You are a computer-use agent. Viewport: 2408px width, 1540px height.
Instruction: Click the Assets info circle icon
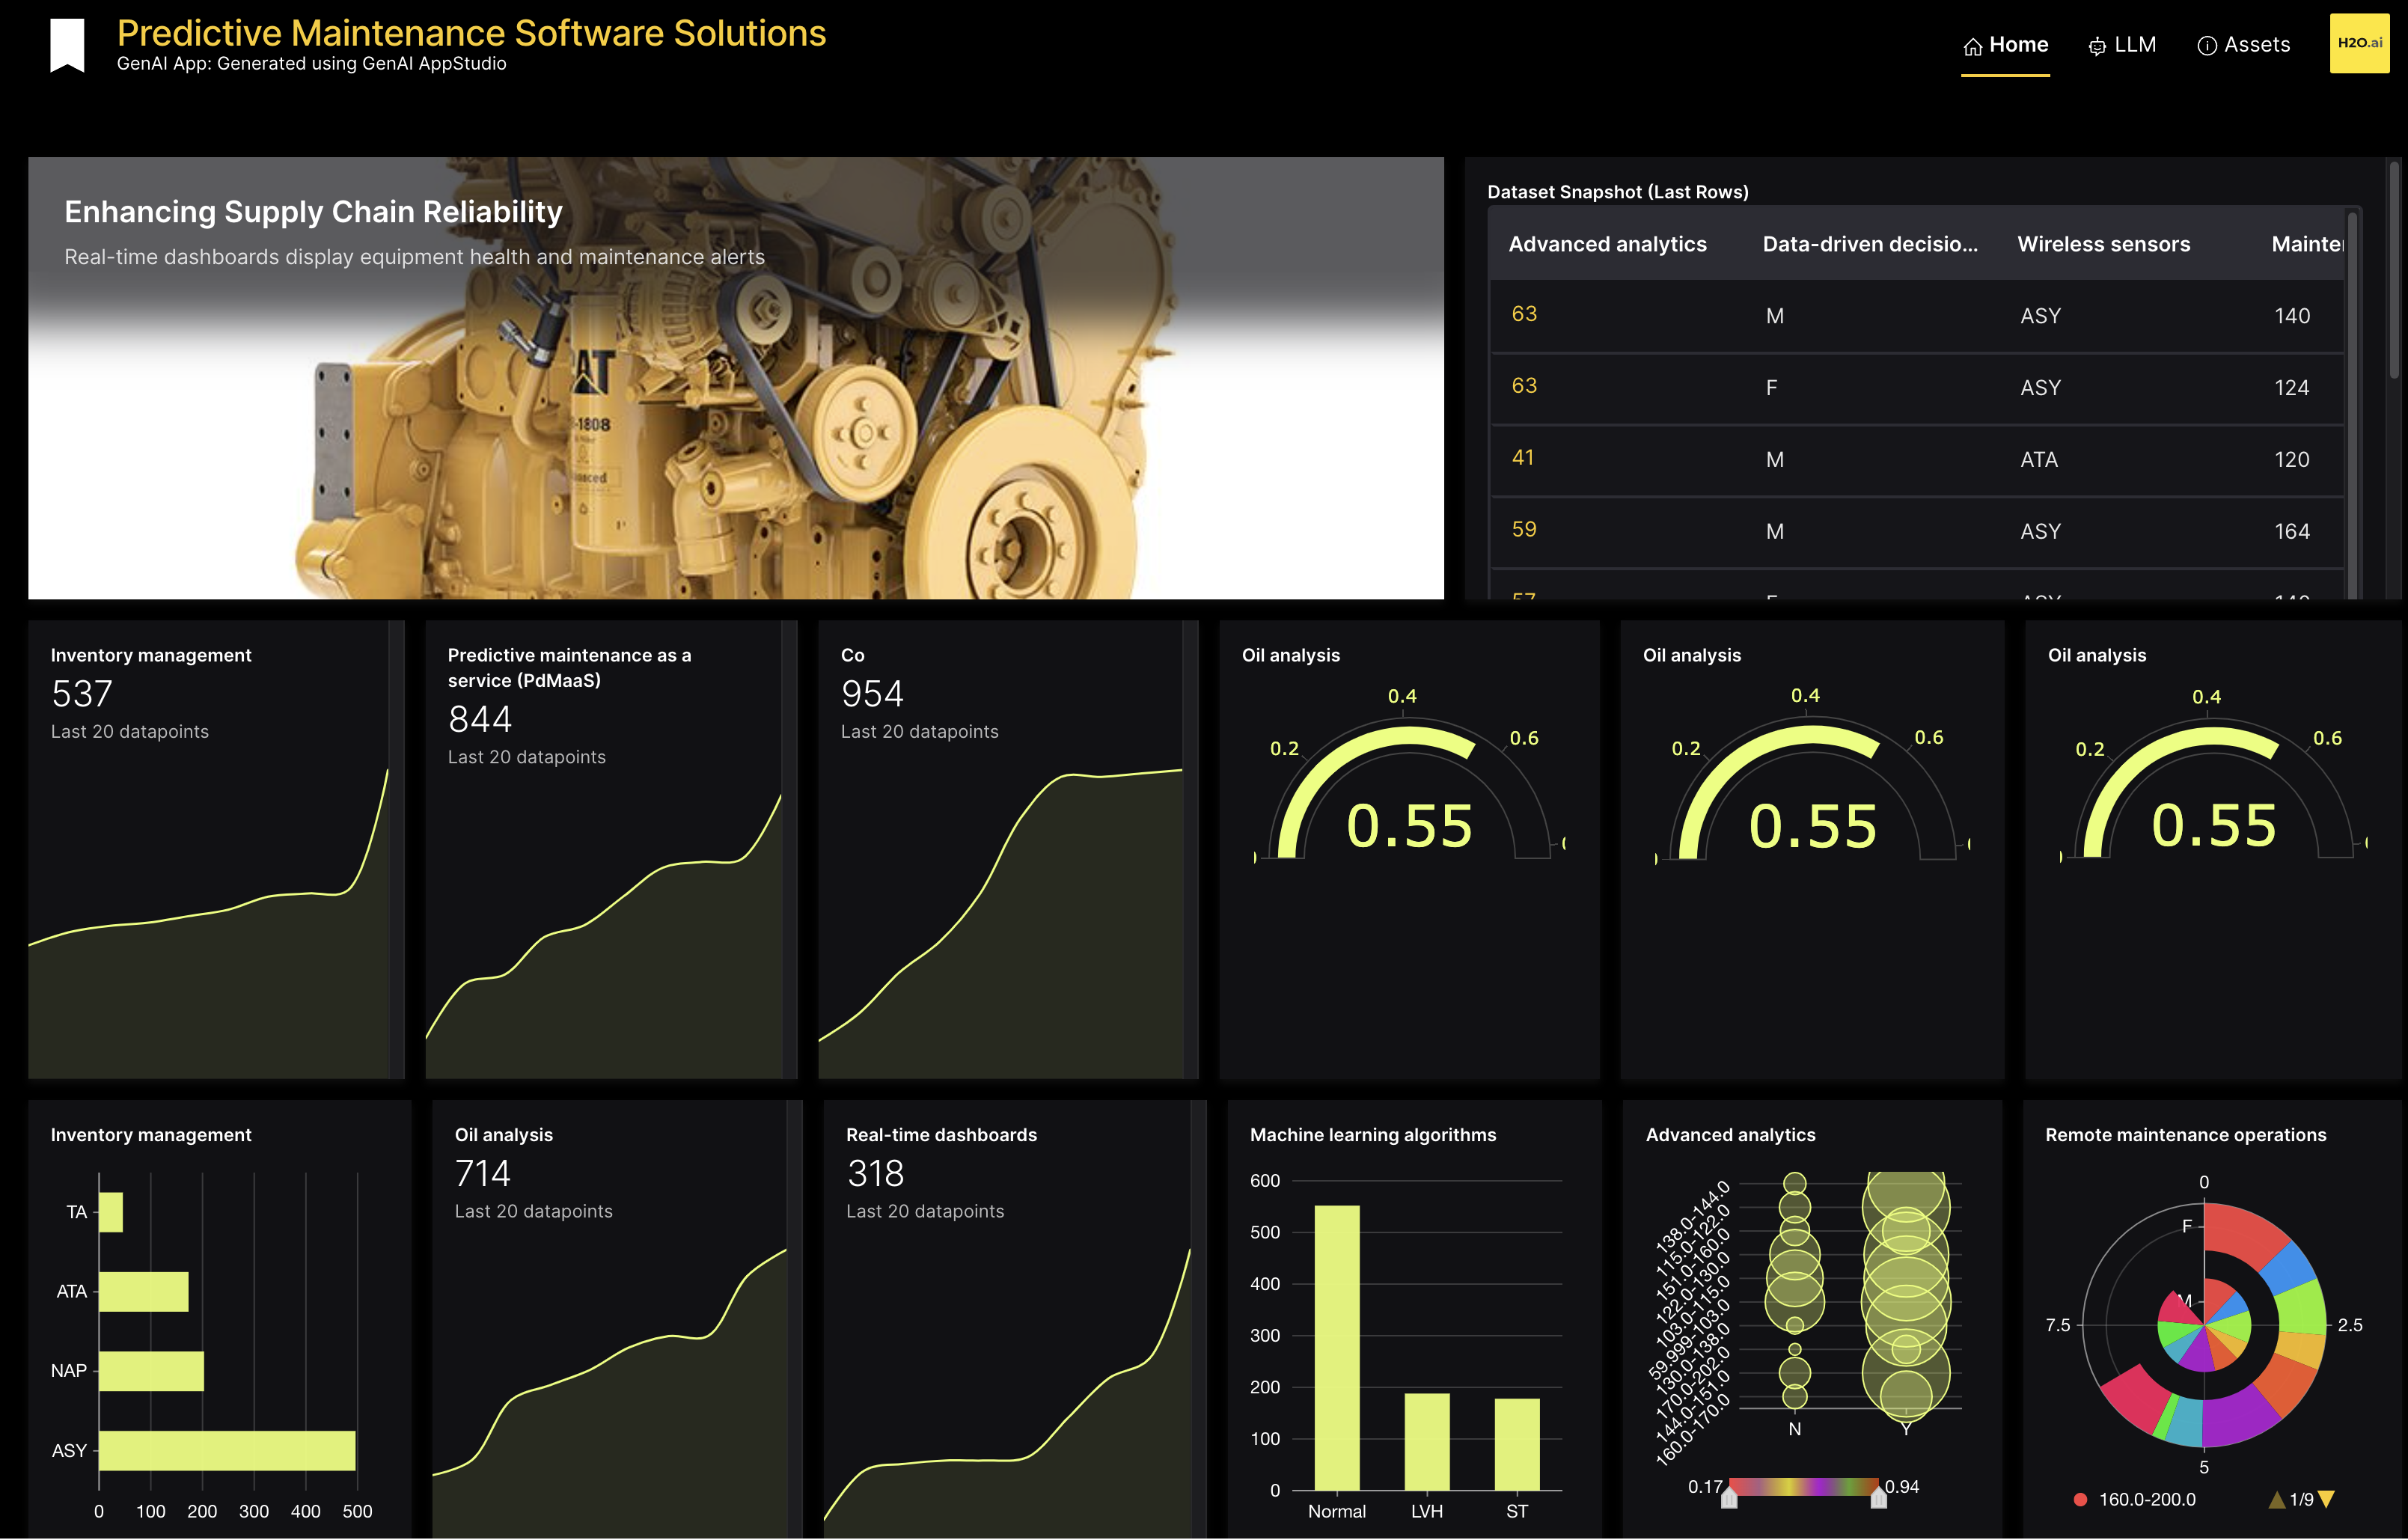click(x=2207, y=46)
